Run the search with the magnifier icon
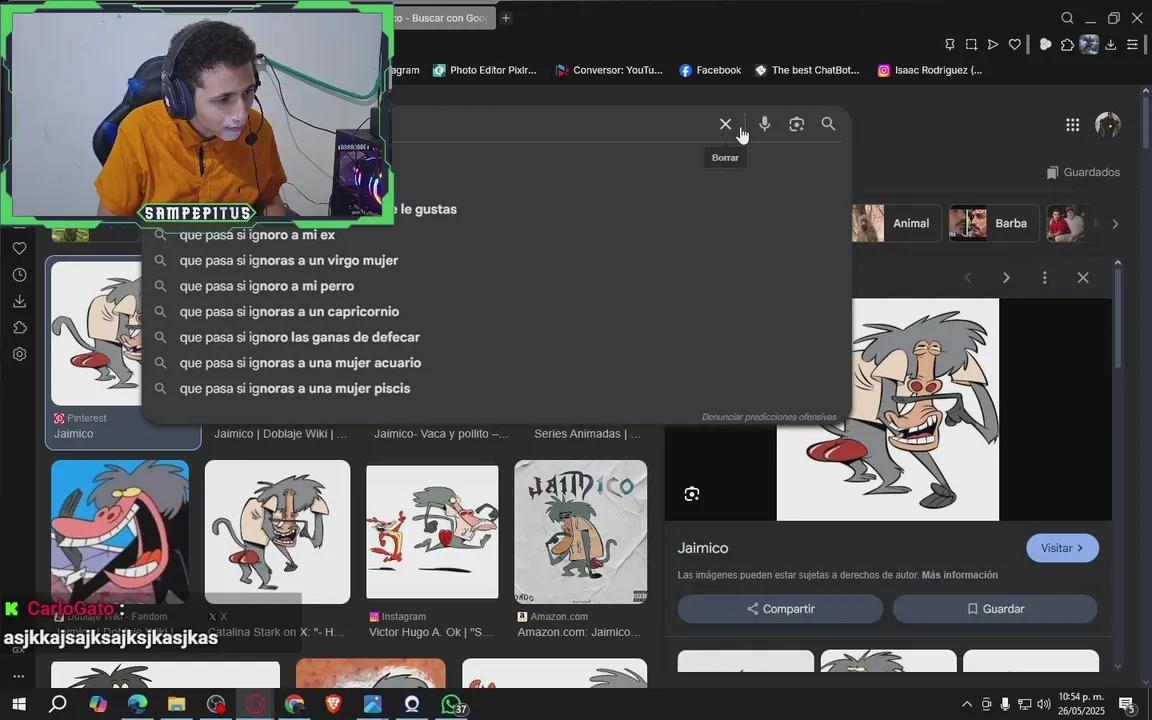Image resolution: width=1152 pixels, height=720 pixels. click(x=828, y=124)
